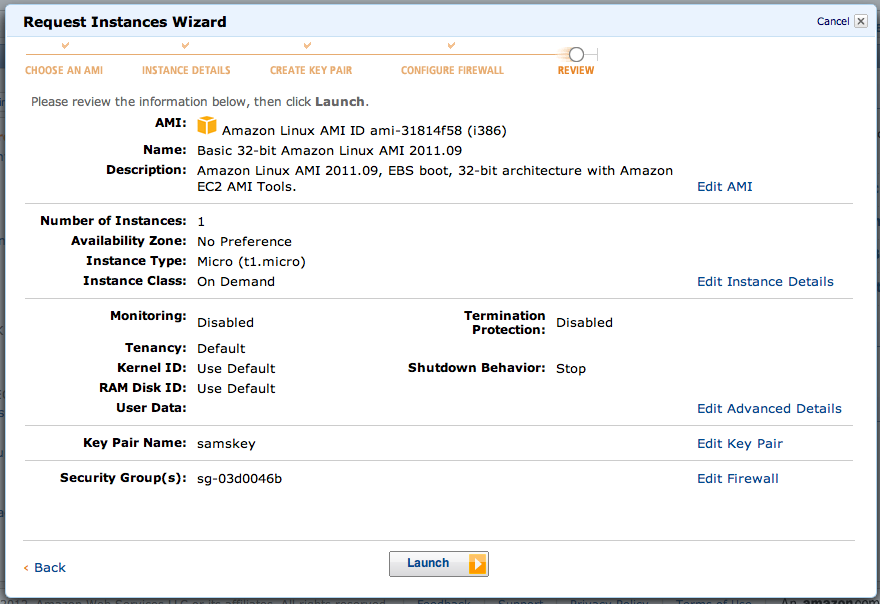Image resolution: width=880 pixels, height=604 pixels.
Task: Click the AMI description text
Action: click(435, 179)
